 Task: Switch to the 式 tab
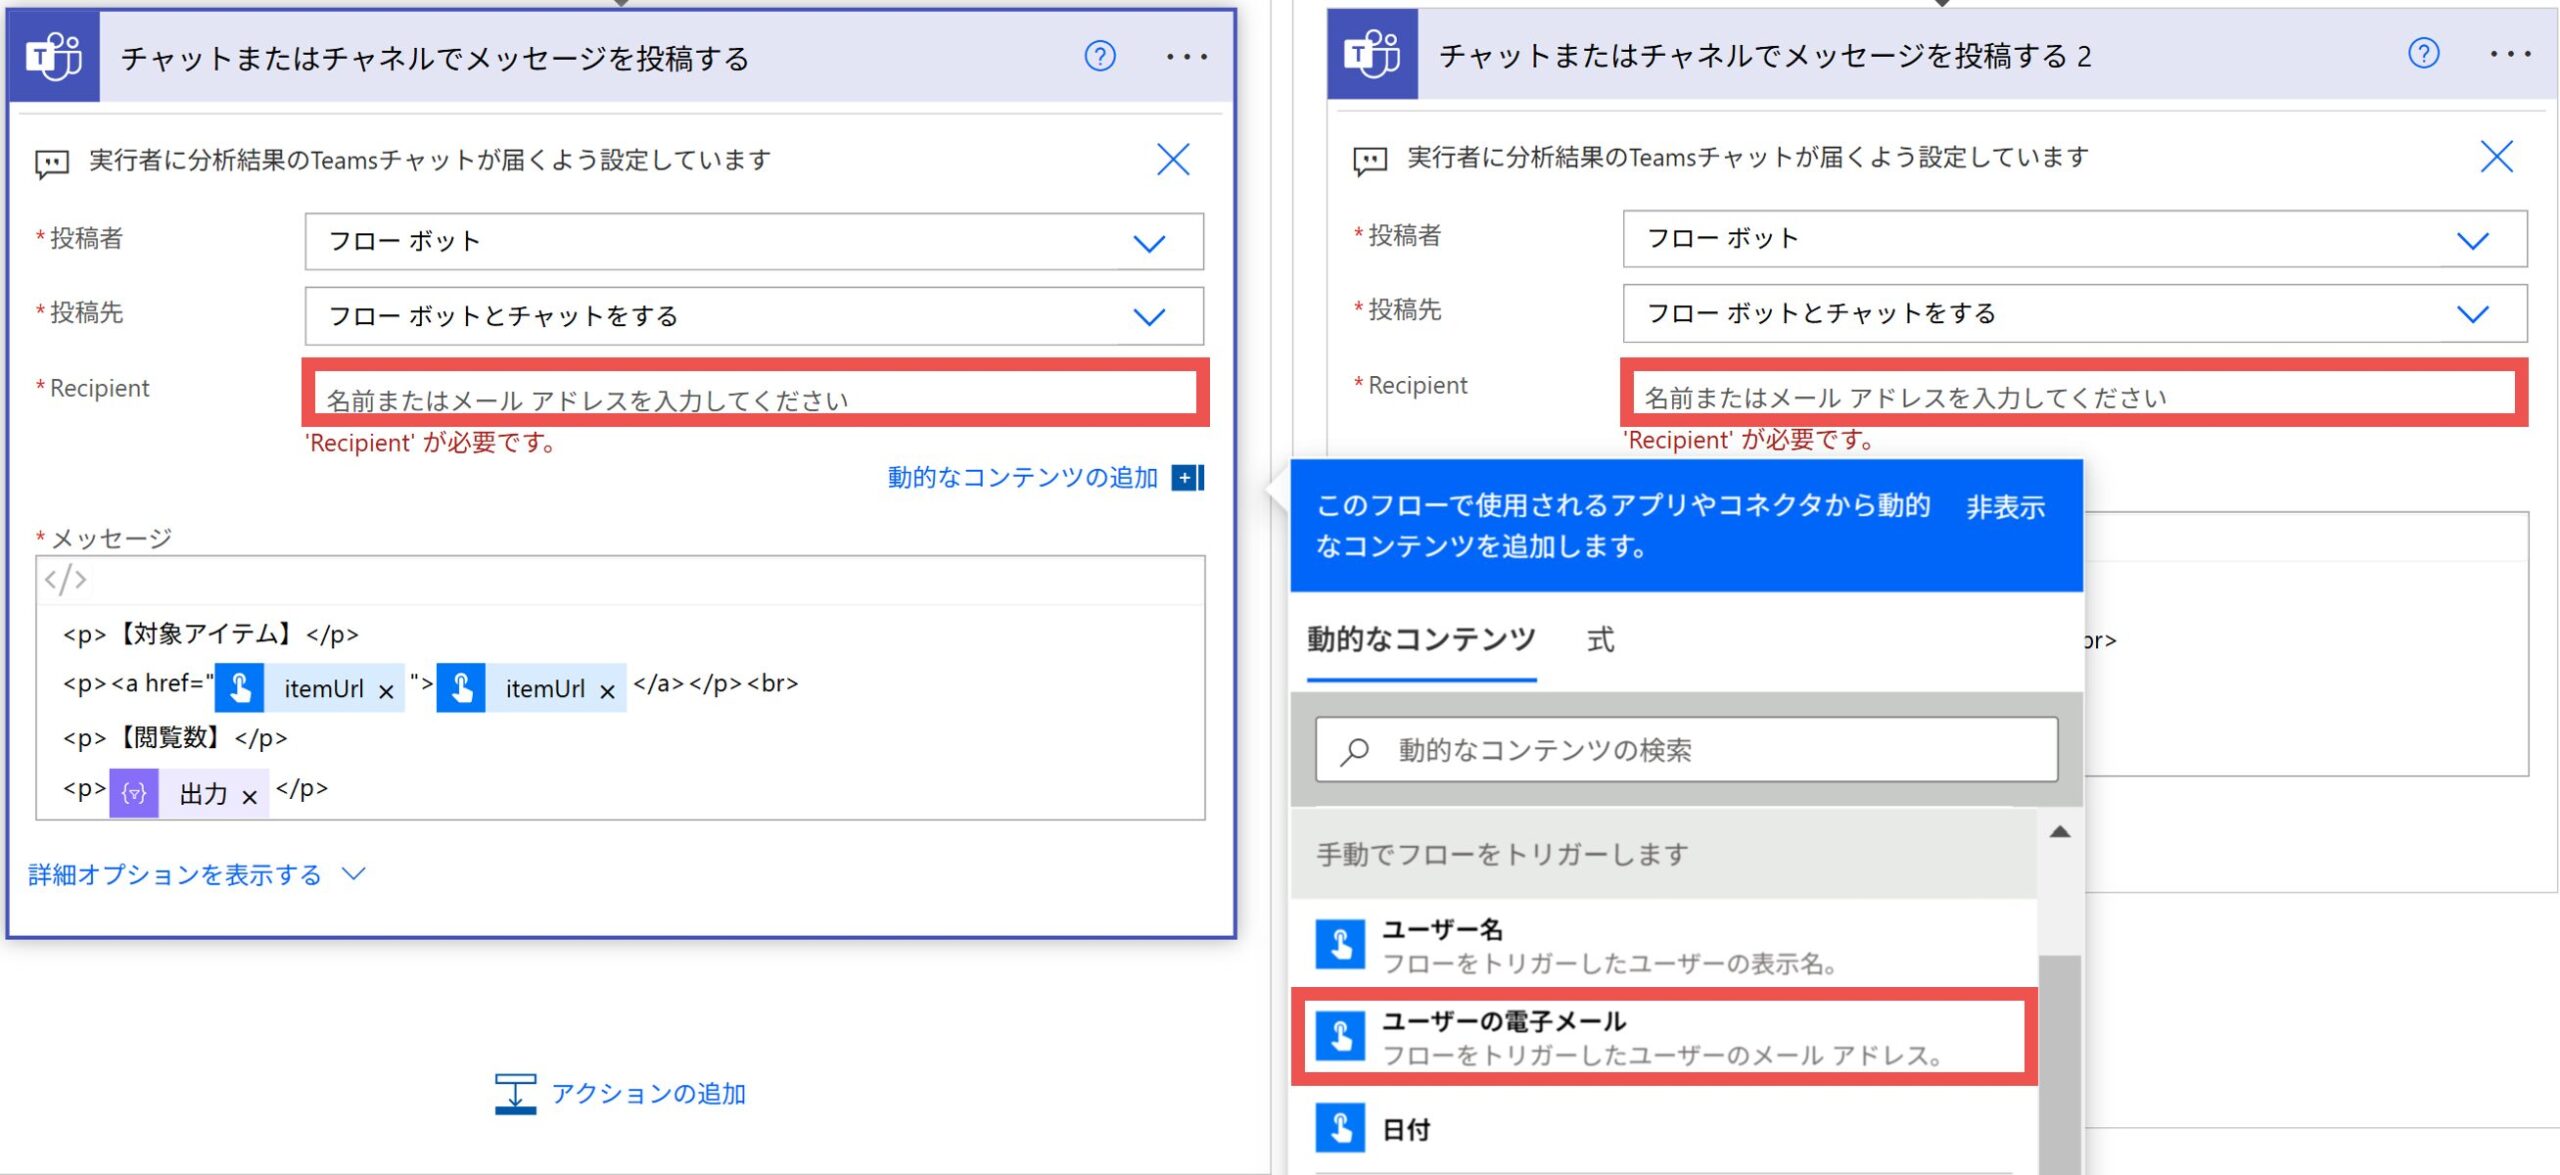[x=1600, y=640]
